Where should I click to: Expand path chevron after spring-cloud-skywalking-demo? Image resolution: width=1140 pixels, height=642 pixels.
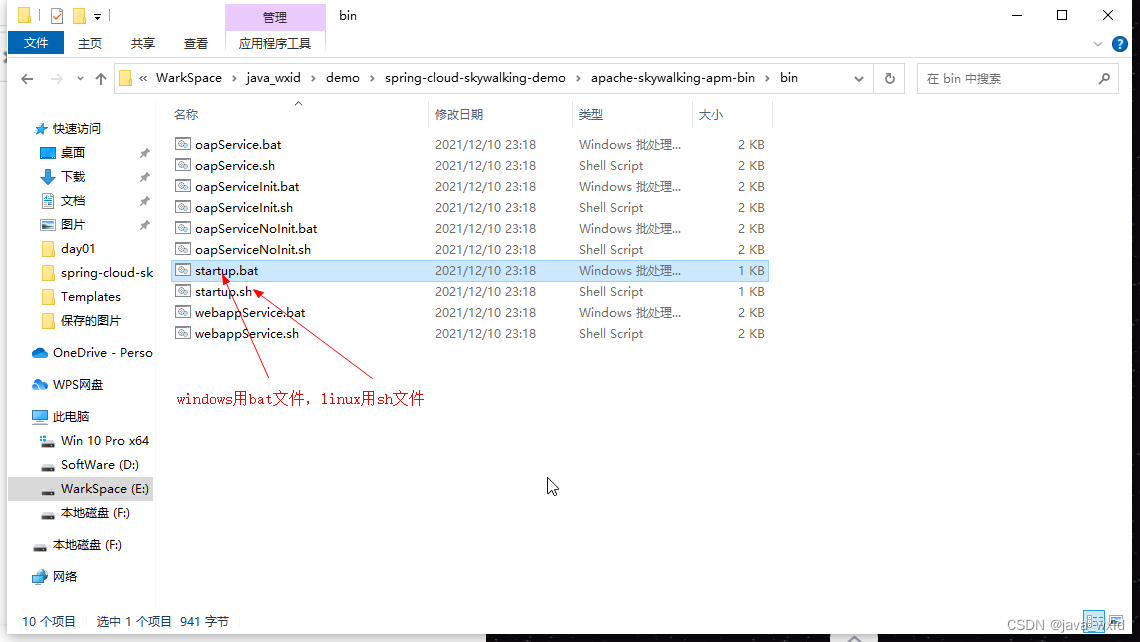point(578,79)
